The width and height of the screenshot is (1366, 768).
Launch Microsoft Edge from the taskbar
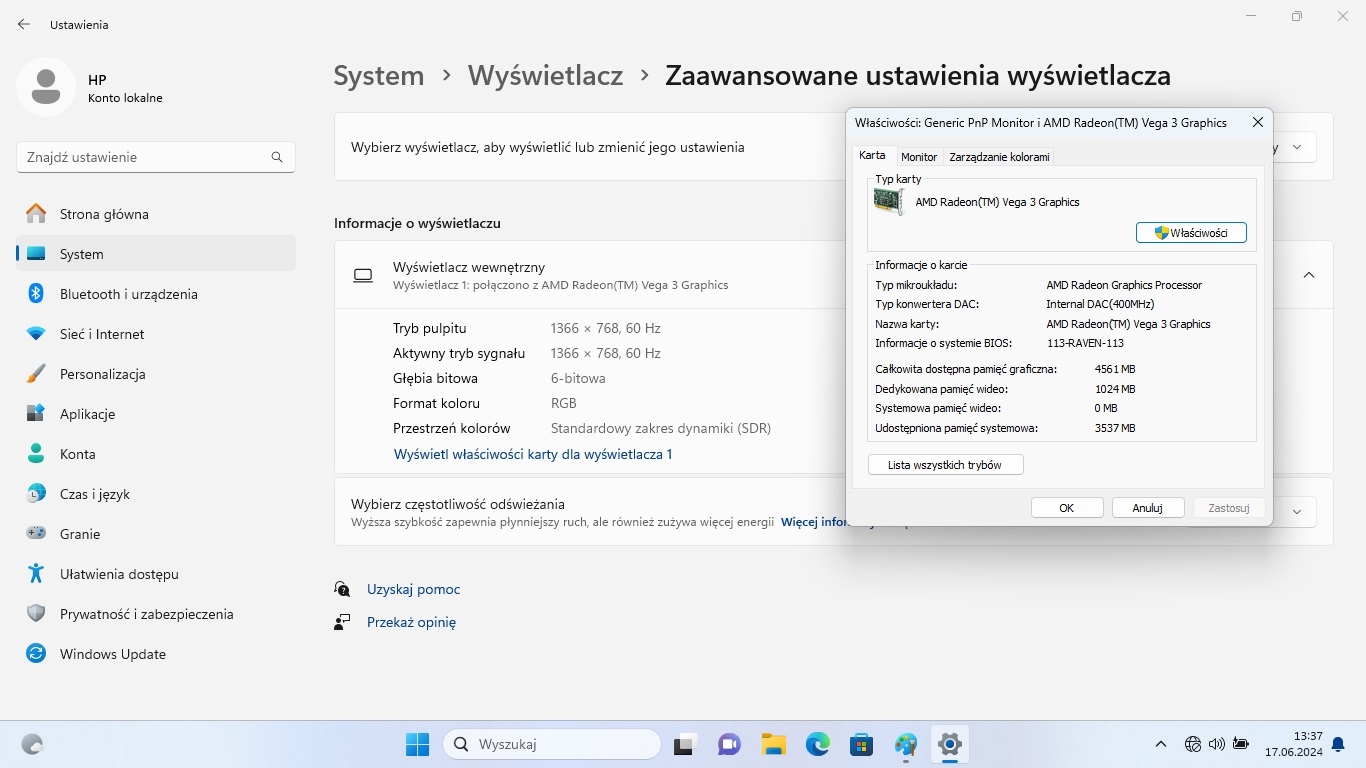pyautogui.click(x=818, y=744)
